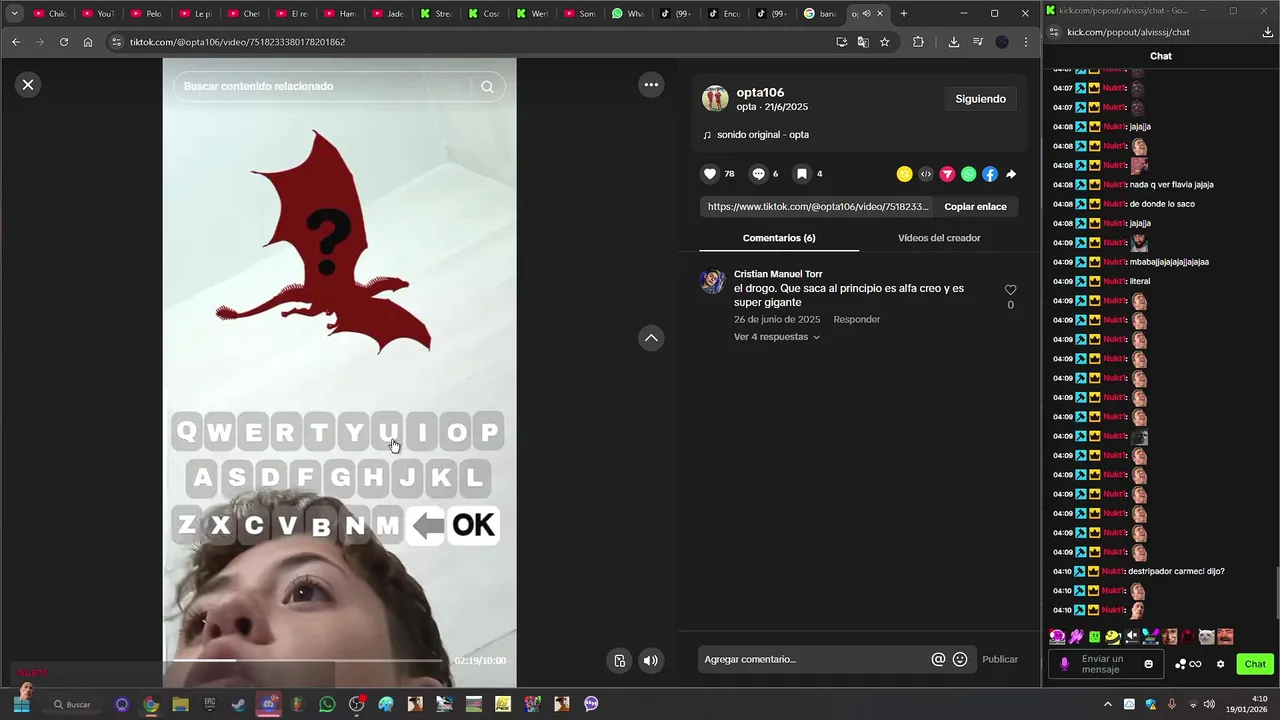Open opta106 profile avatar
This screenshot has height=720, width=1280.
click(x=715, y=98)
